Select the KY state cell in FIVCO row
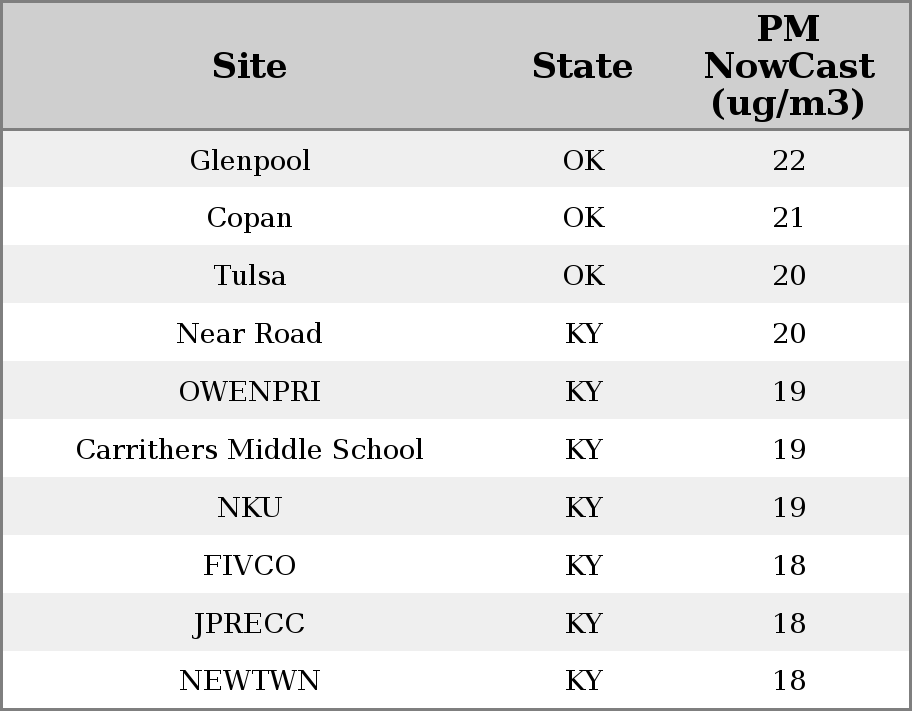 (x=583, y=566)
